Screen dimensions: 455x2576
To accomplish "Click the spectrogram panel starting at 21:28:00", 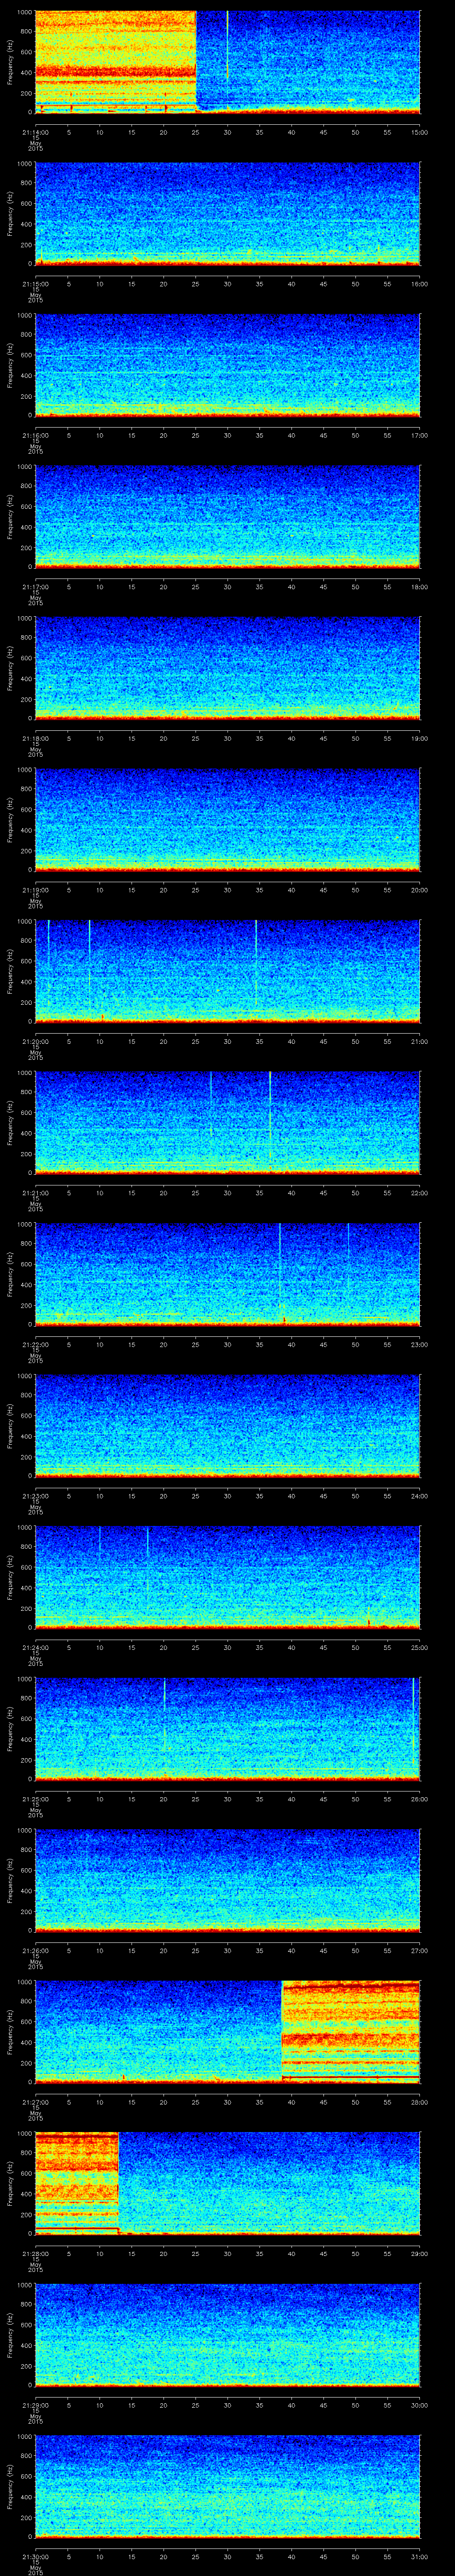I will coord(227,2183).
